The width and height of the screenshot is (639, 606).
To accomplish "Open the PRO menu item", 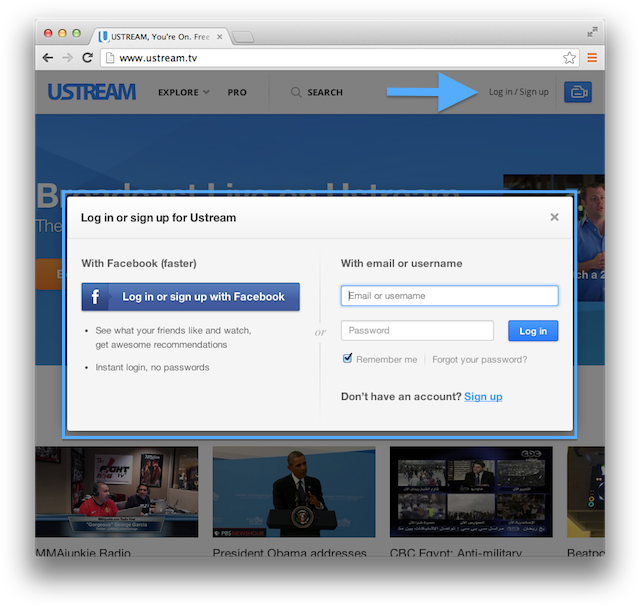I will [237, 93].
